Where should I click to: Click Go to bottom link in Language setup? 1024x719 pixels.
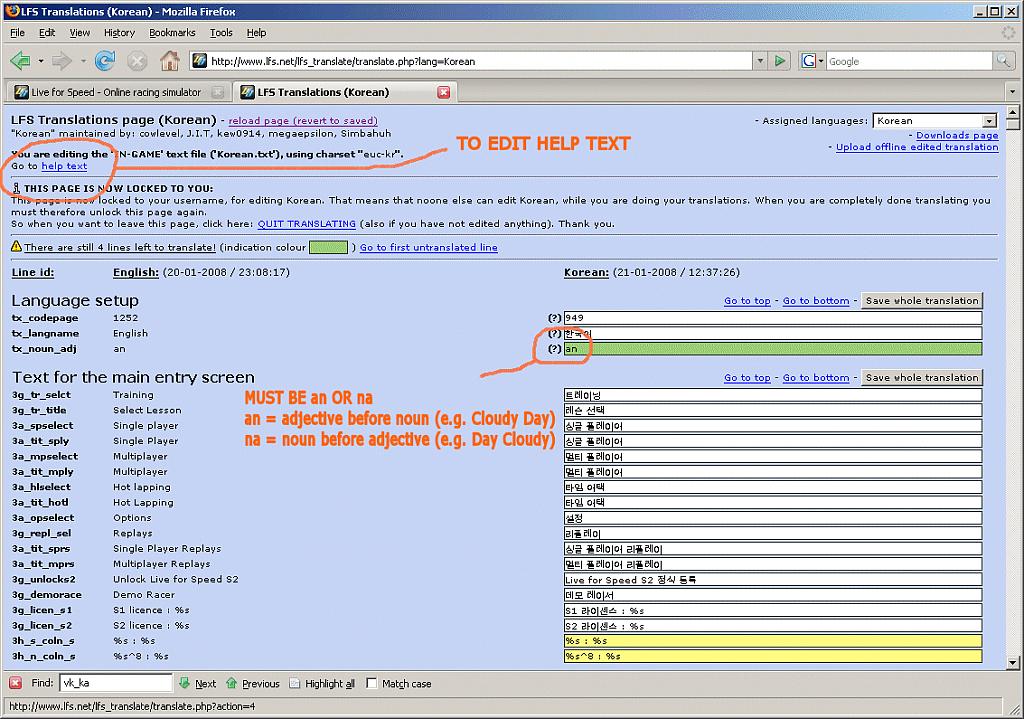click(x=816, y=300)
